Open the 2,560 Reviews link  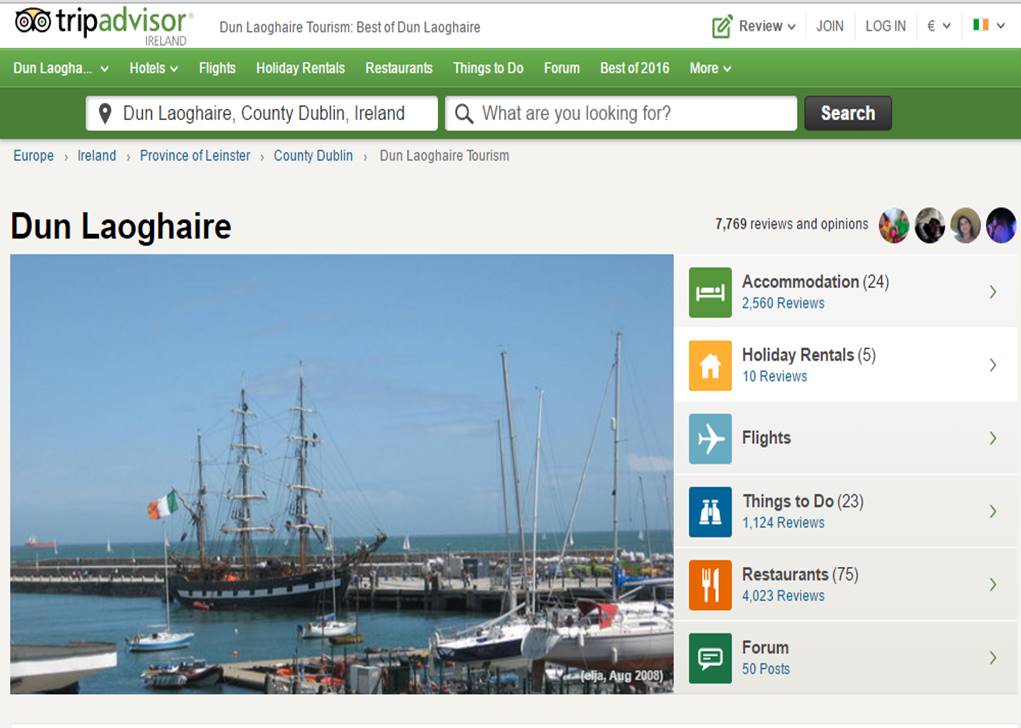[783, 303]
